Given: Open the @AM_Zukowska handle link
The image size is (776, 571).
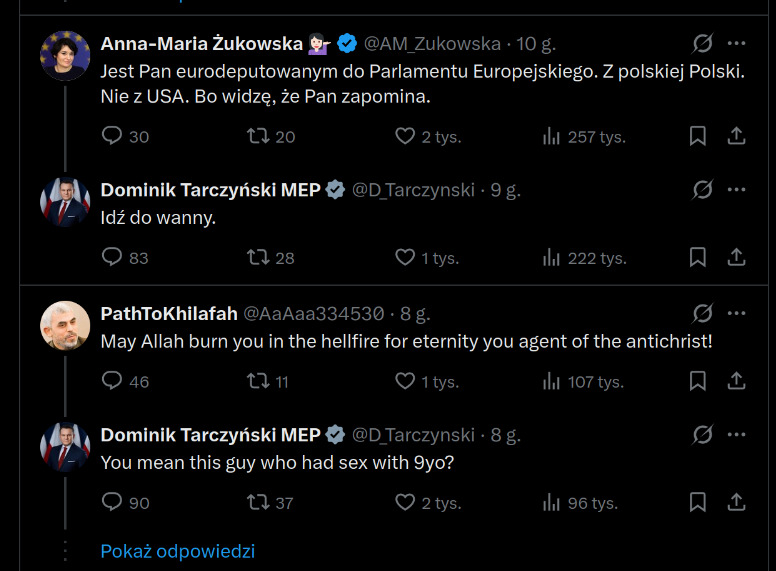Looking at the screenshot, I should coord(432,44).
